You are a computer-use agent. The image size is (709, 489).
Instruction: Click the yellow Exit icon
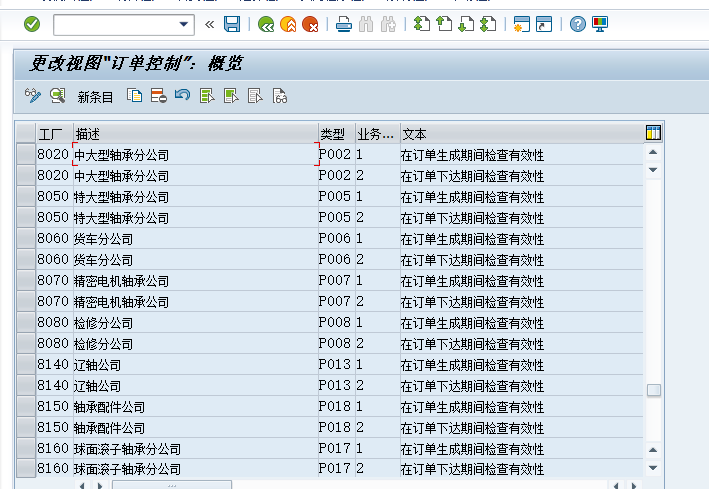click(x=288, y=24)
